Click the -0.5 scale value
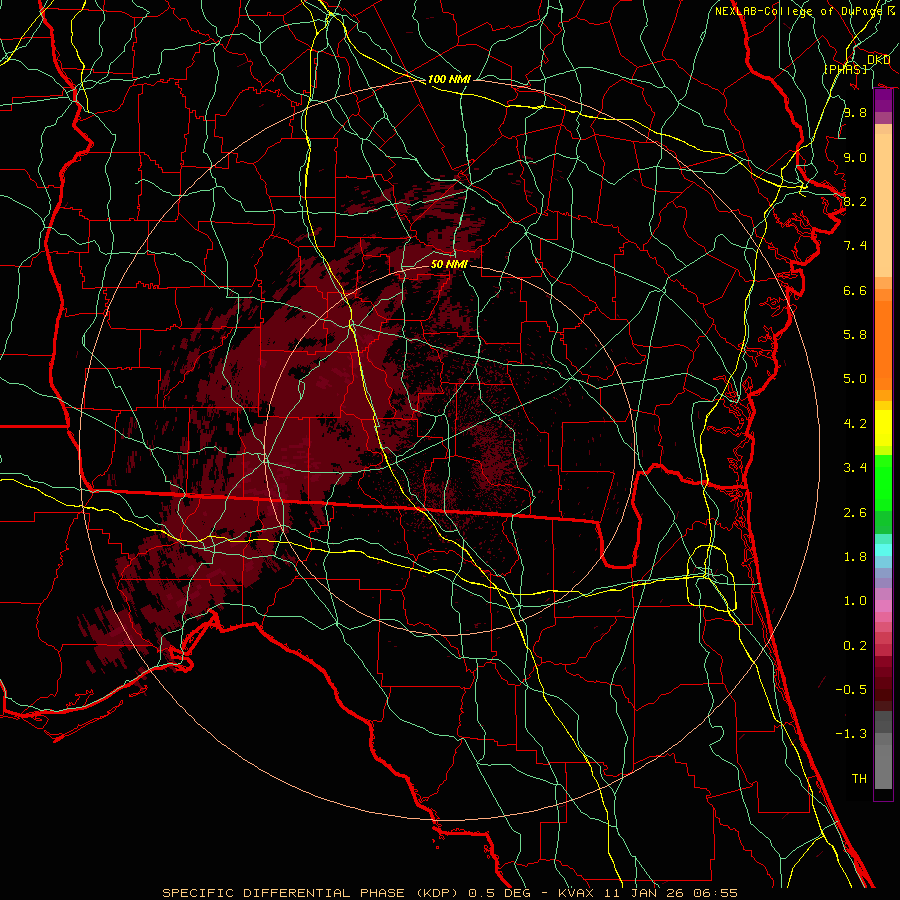900x900 pixels. click(x=851, y=690)
